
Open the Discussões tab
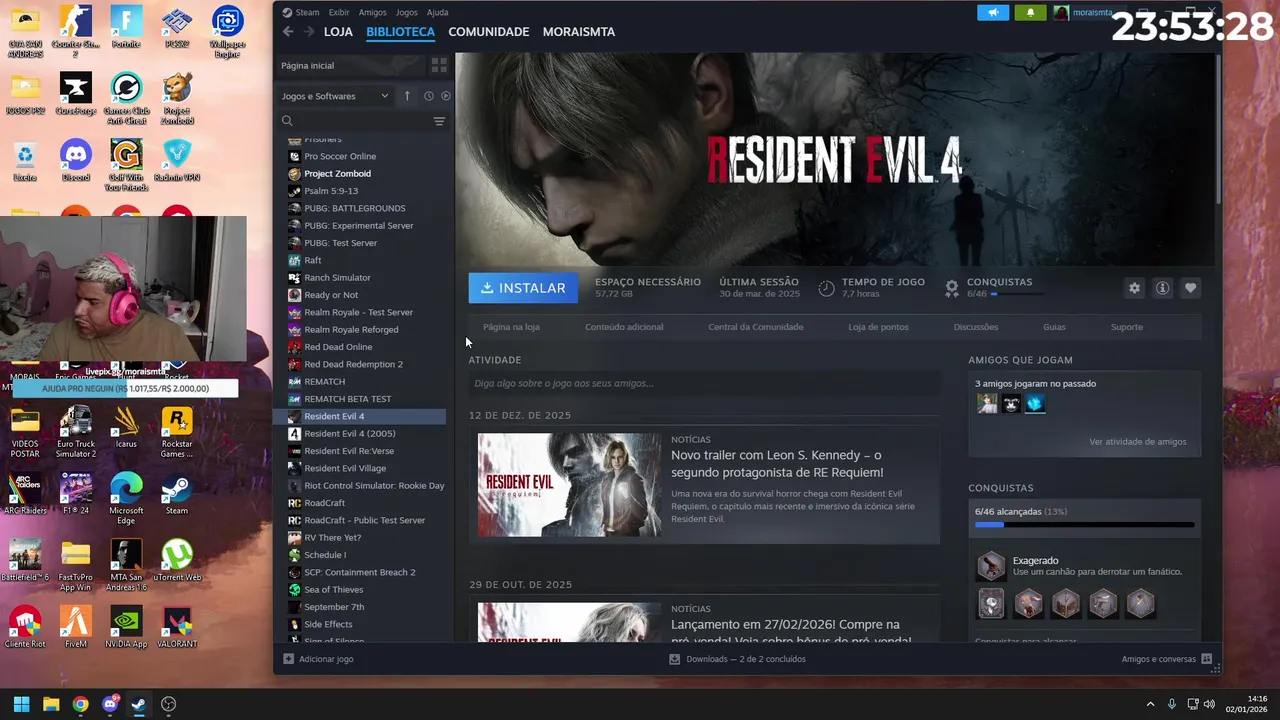coord(976,327)
